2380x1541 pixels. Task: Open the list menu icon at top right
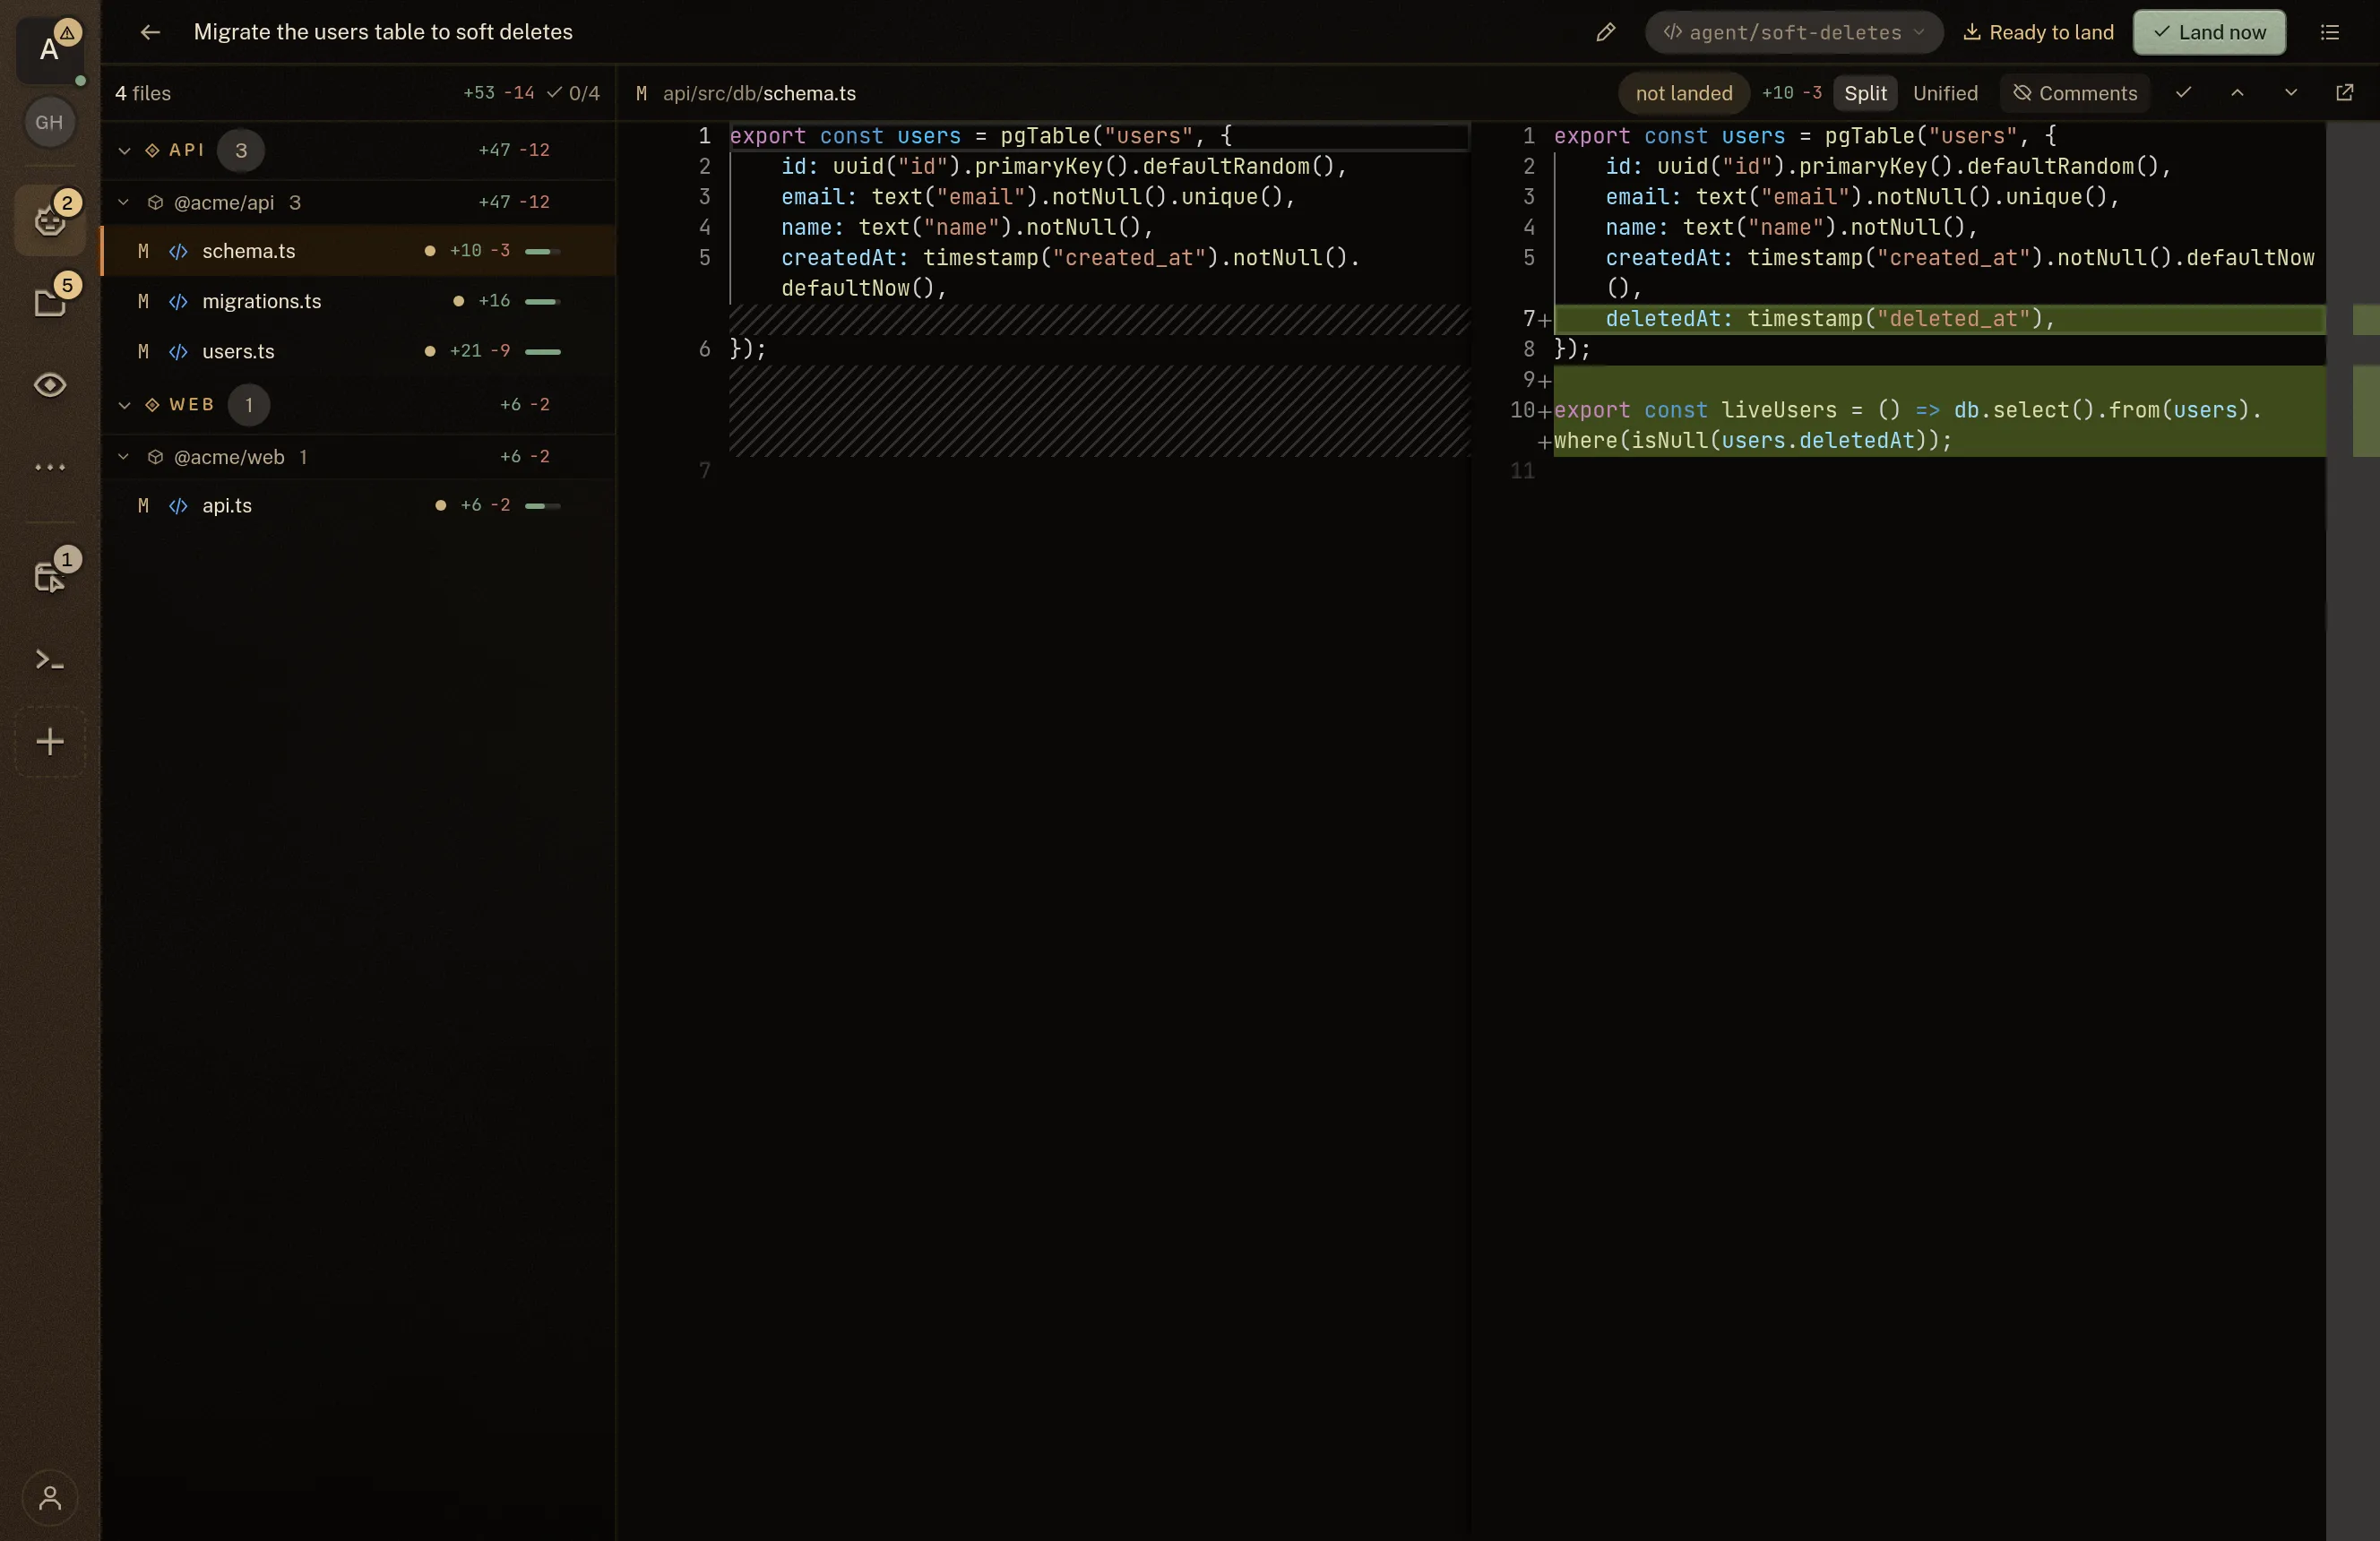(2330, 33)
